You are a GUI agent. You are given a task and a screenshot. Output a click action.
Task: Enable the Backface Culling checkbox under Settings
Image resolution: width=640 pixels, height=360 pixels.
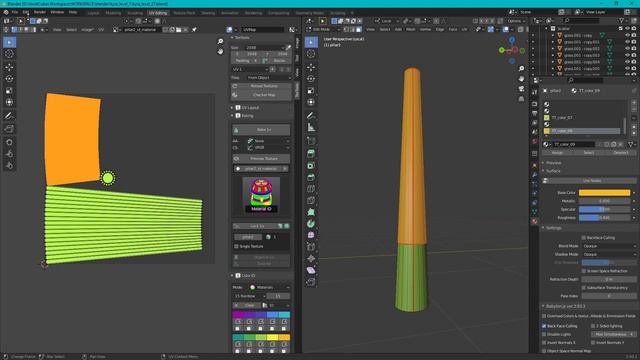584,238
